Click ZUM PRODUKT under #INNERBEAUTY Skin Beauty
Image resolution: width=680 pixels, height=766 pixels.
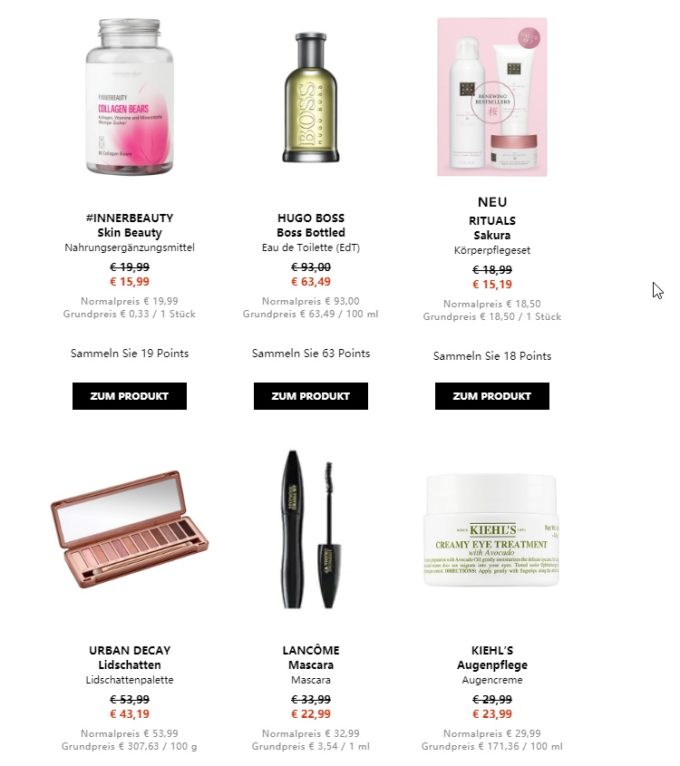tap(129, 396)
